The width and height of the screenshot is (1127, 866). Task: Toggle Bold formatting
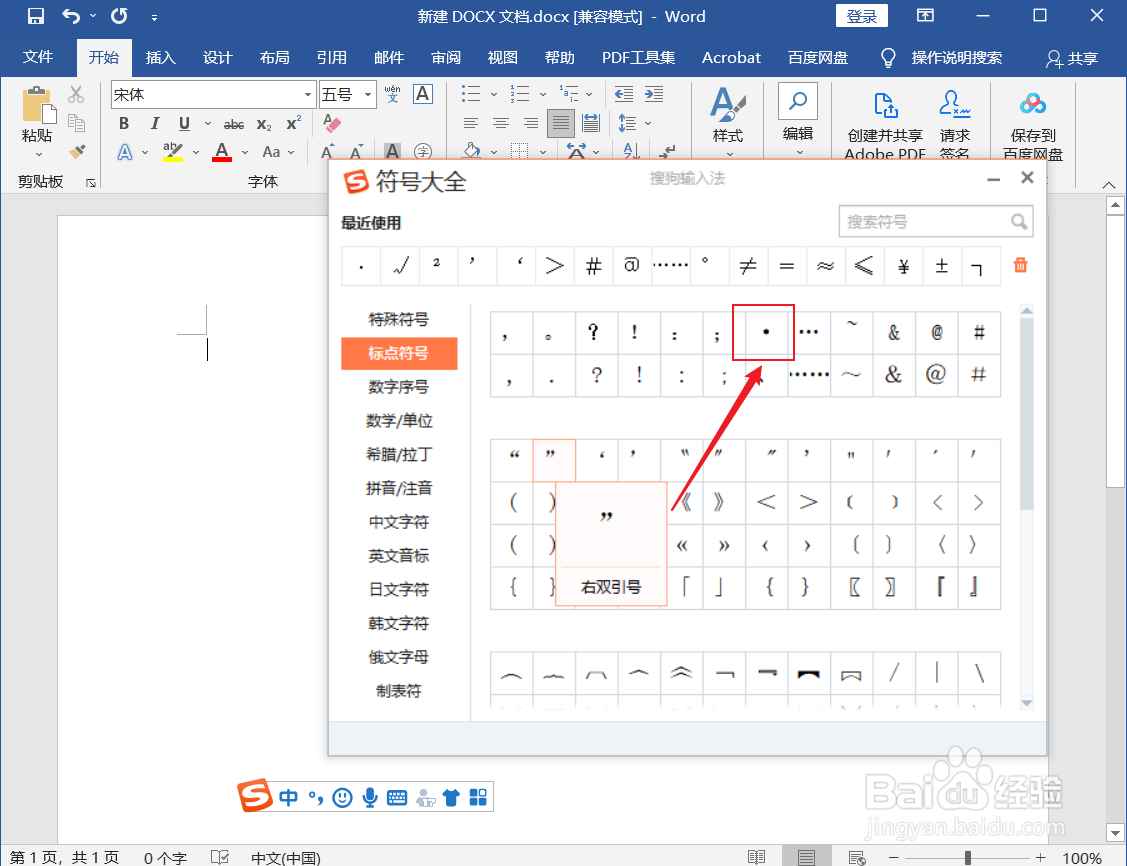click(124, 124)
